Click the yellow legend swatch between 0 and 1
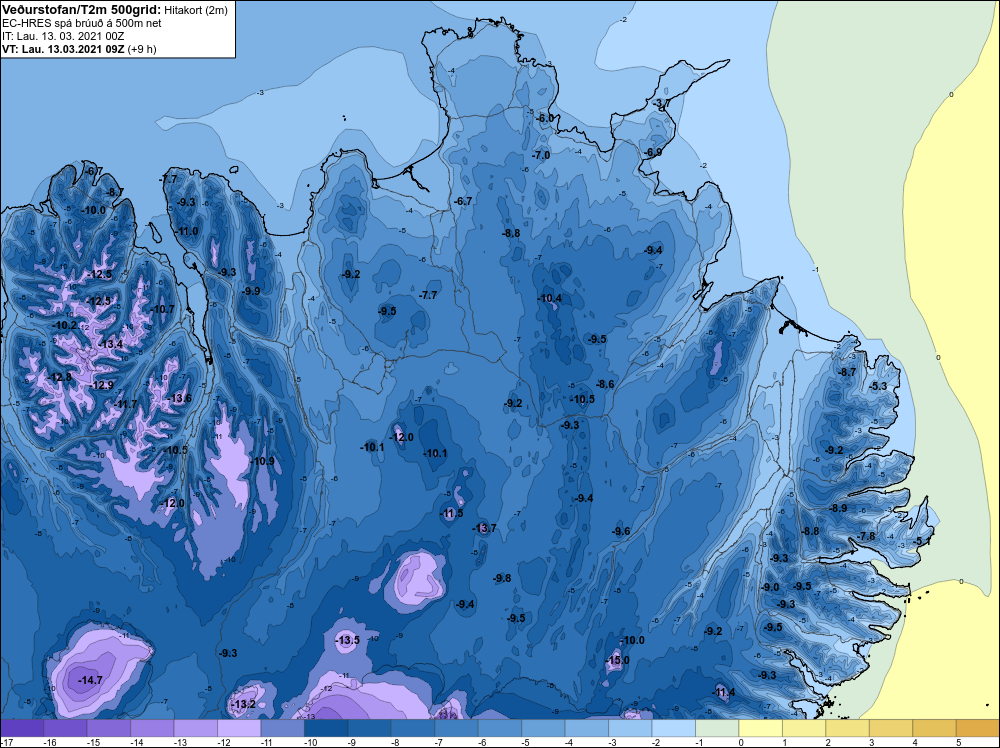The width and height of the screenshot is (1000, 748). [760, 728]
